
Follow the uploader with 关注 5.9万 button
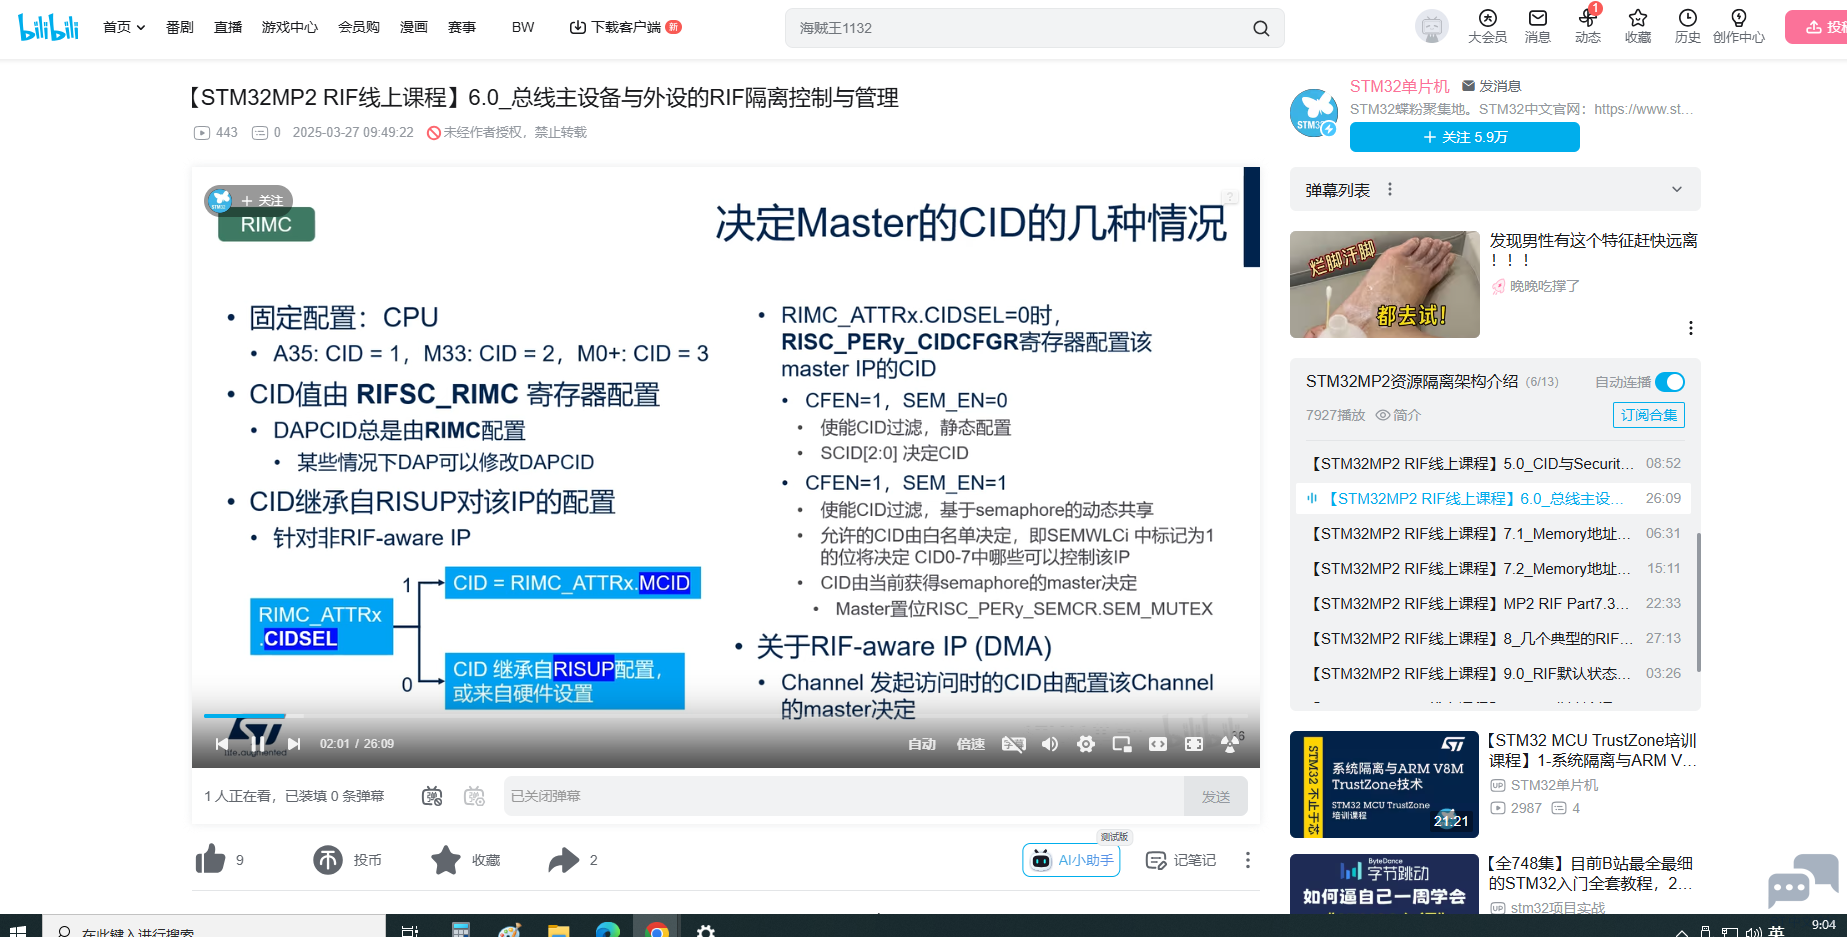coord(1464,137)
